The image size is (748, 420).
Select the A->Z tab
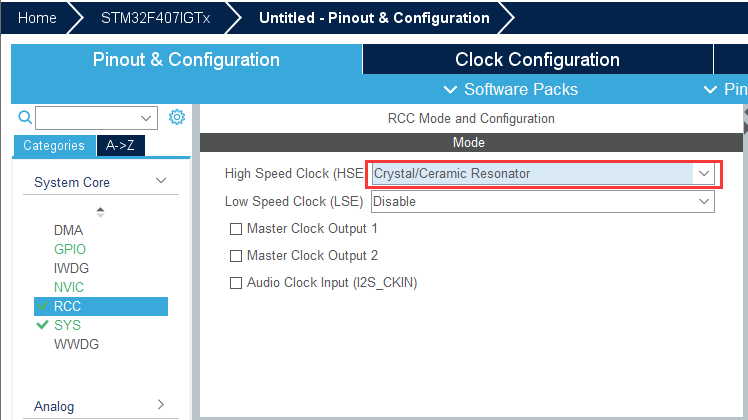click(120, 146)
